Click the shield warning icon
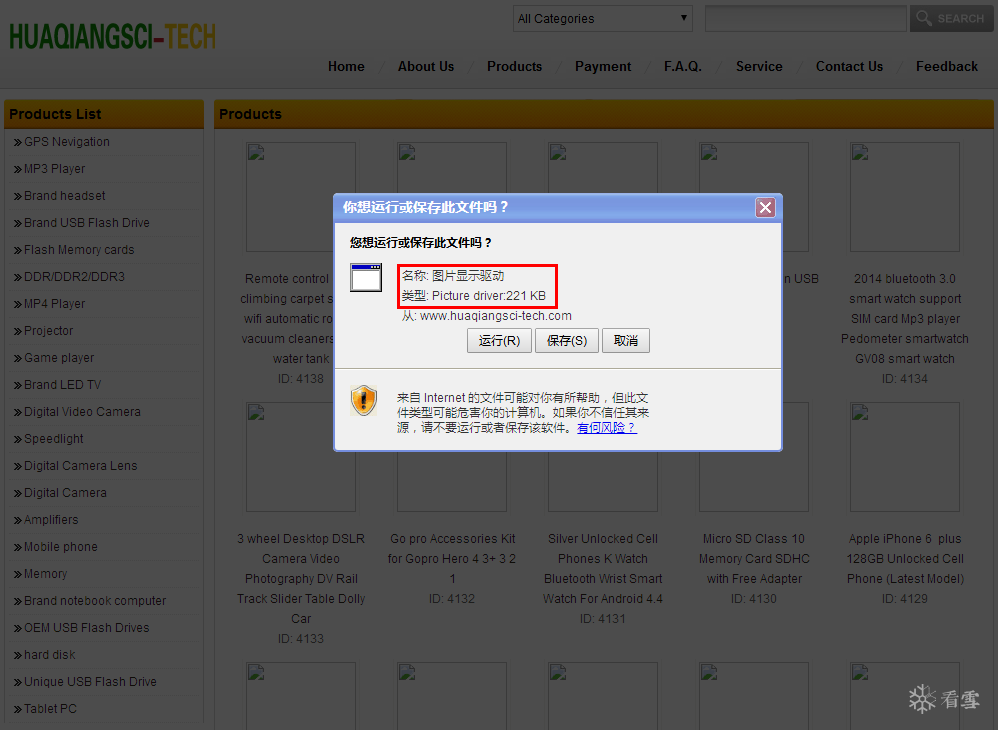Screen dimensions: 998x730 [x=364, y=401]
